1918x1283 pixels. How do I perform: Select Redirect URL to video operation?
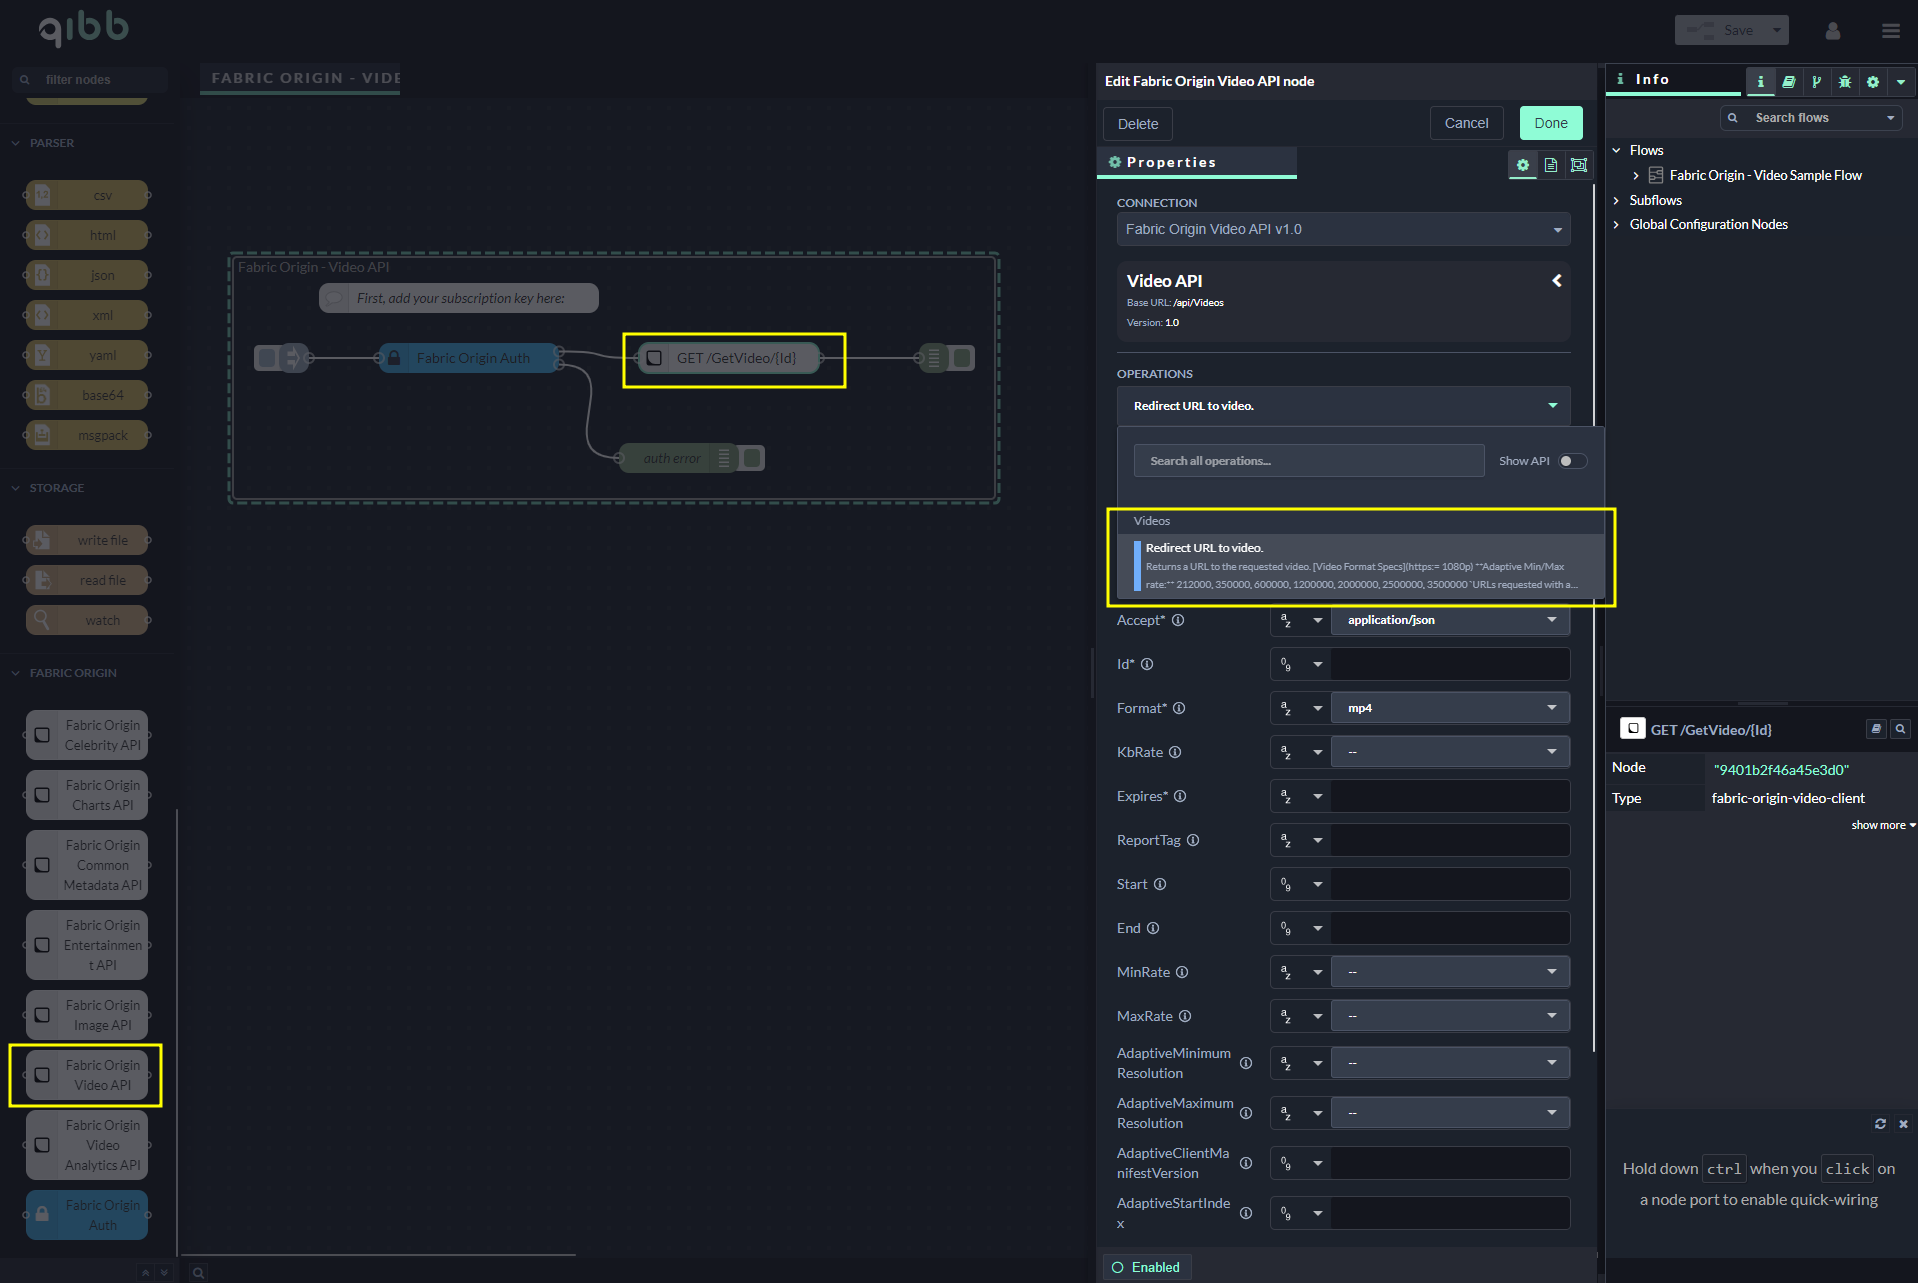1361,566
